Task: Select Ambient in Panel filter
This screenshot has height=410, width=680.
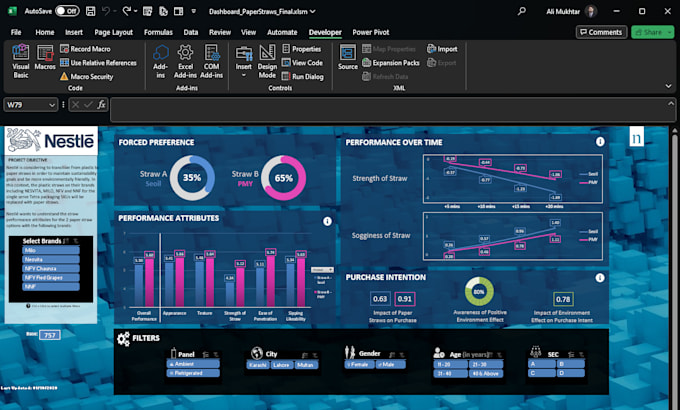Action: pyautogui.click(x=193, y=364)
